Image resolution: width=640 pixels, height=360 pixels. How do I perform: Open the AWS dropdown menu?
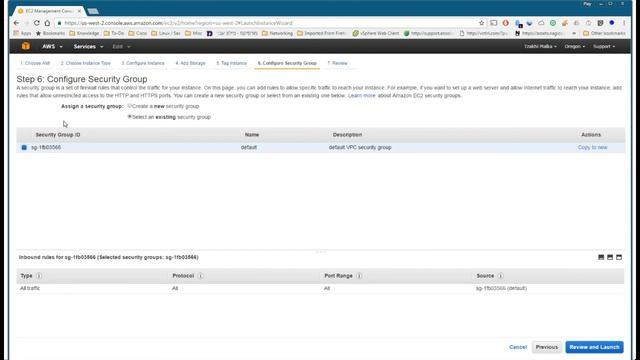[52, 47]
